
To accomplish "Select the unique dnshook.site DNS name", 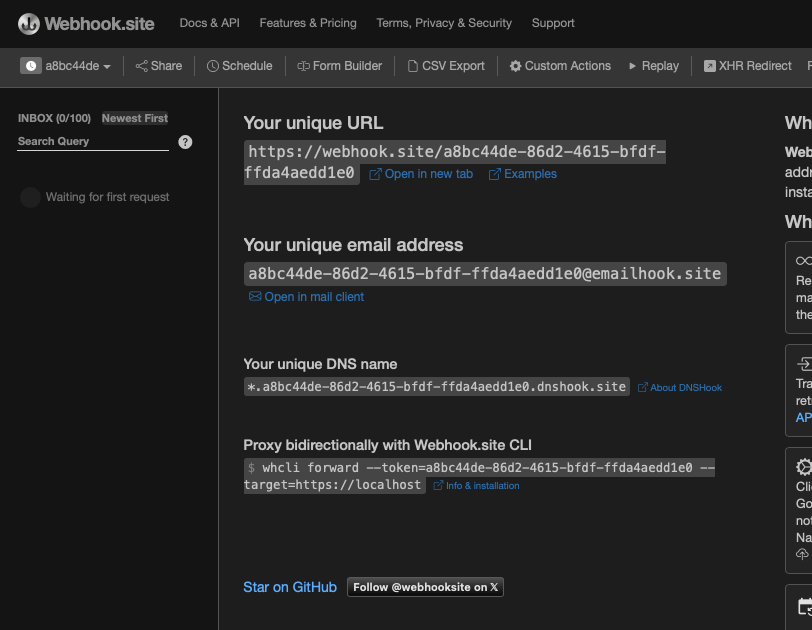I will pyautogui.click(x=437, y=387).
